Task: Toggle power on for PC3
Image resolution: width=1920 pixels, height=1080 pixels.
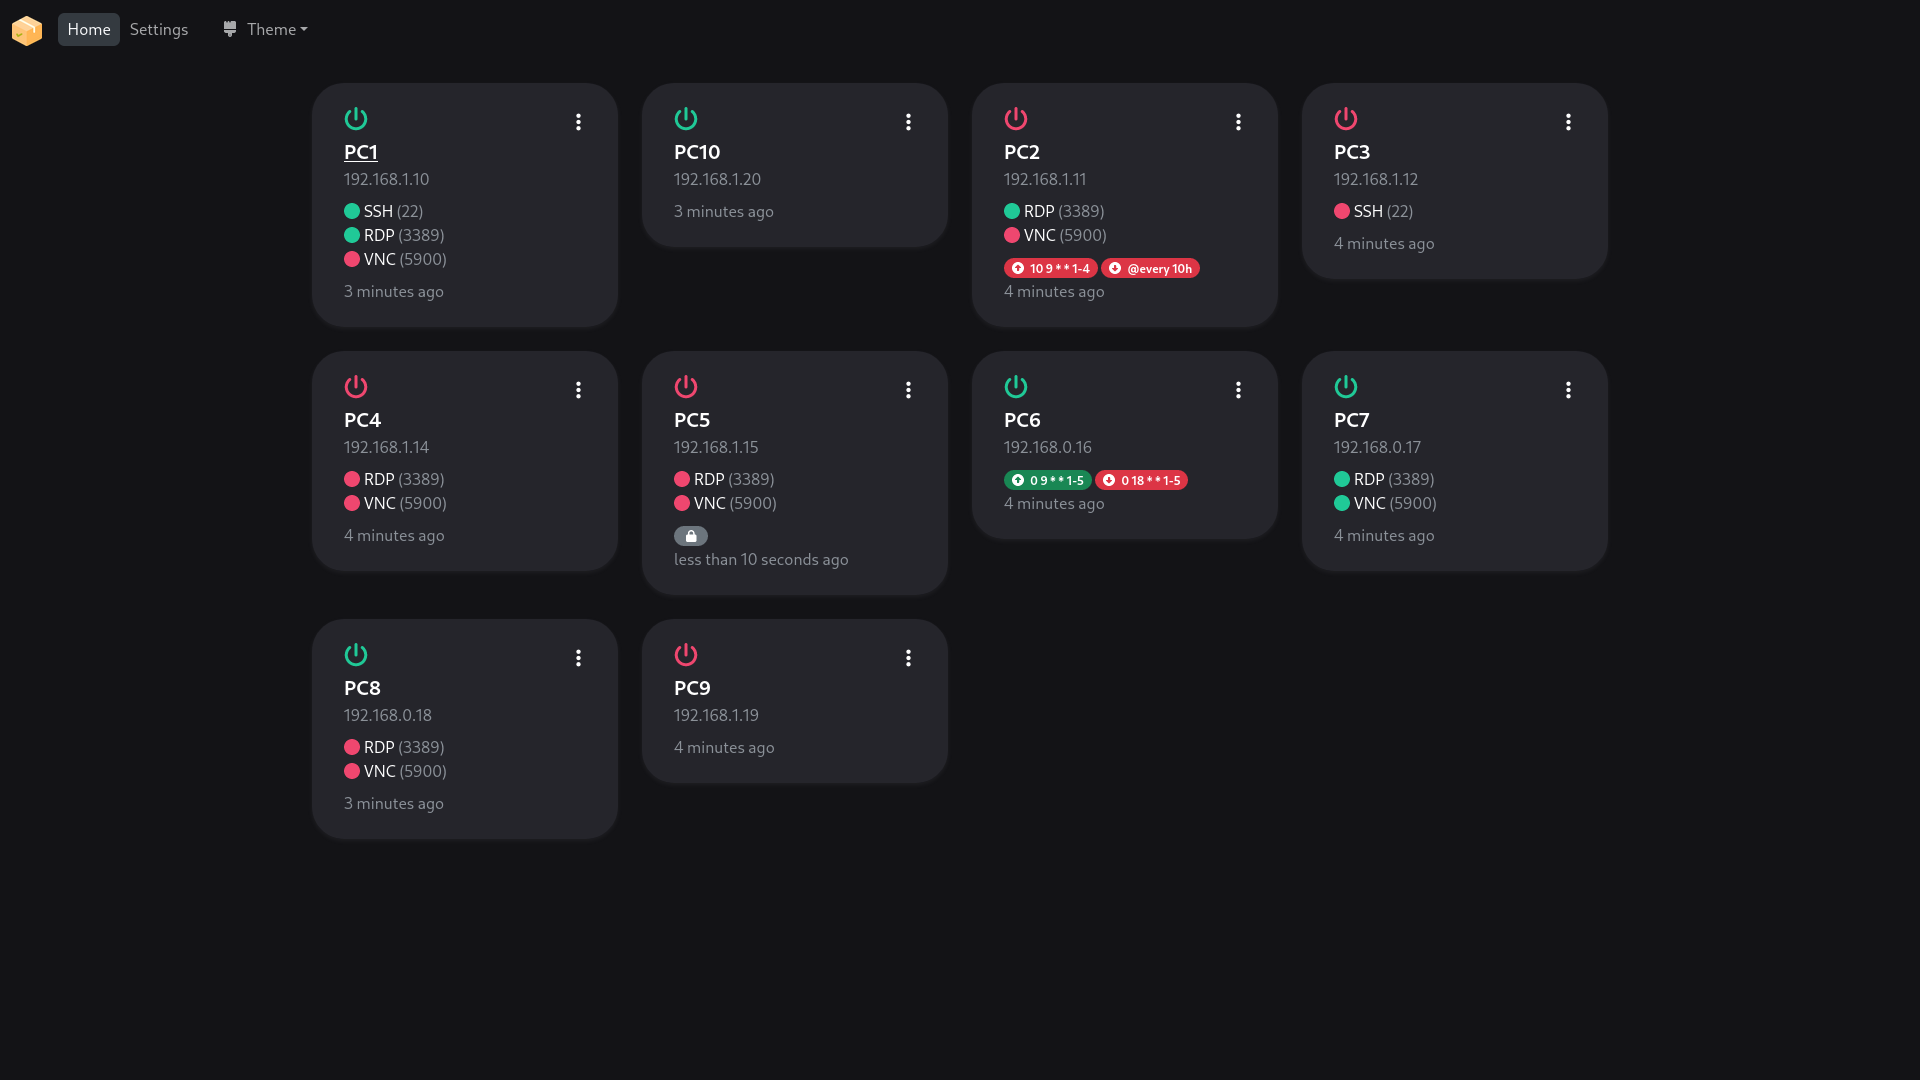Action: [x=1346, y=119]
